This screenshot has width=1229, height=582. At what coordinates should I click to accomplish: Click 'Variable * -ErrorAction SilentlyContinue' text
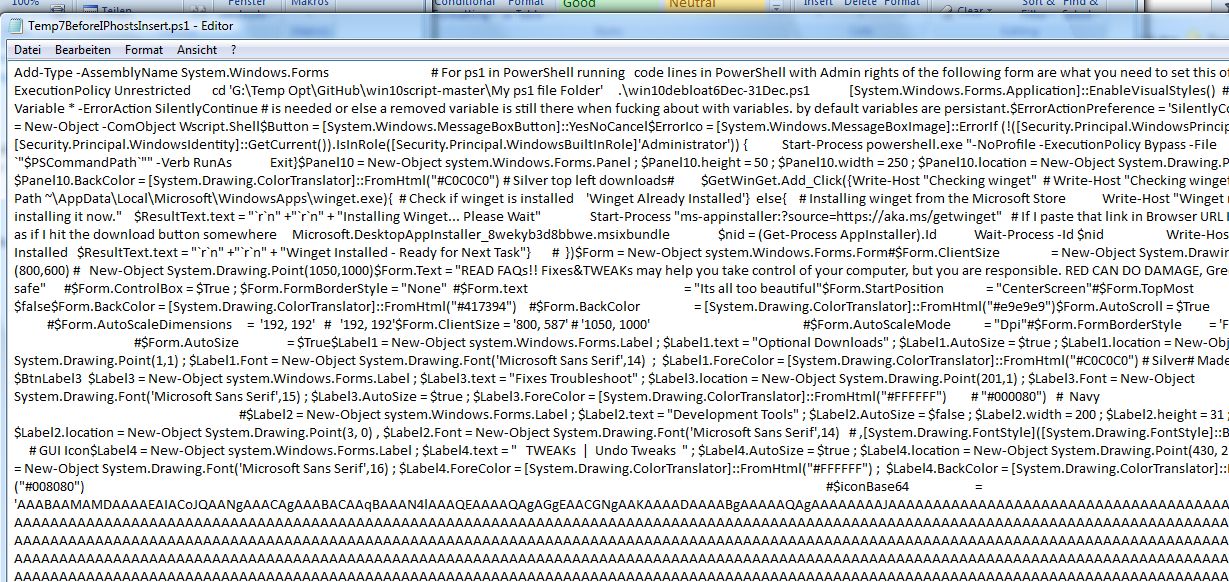click(x=135, y=108)
